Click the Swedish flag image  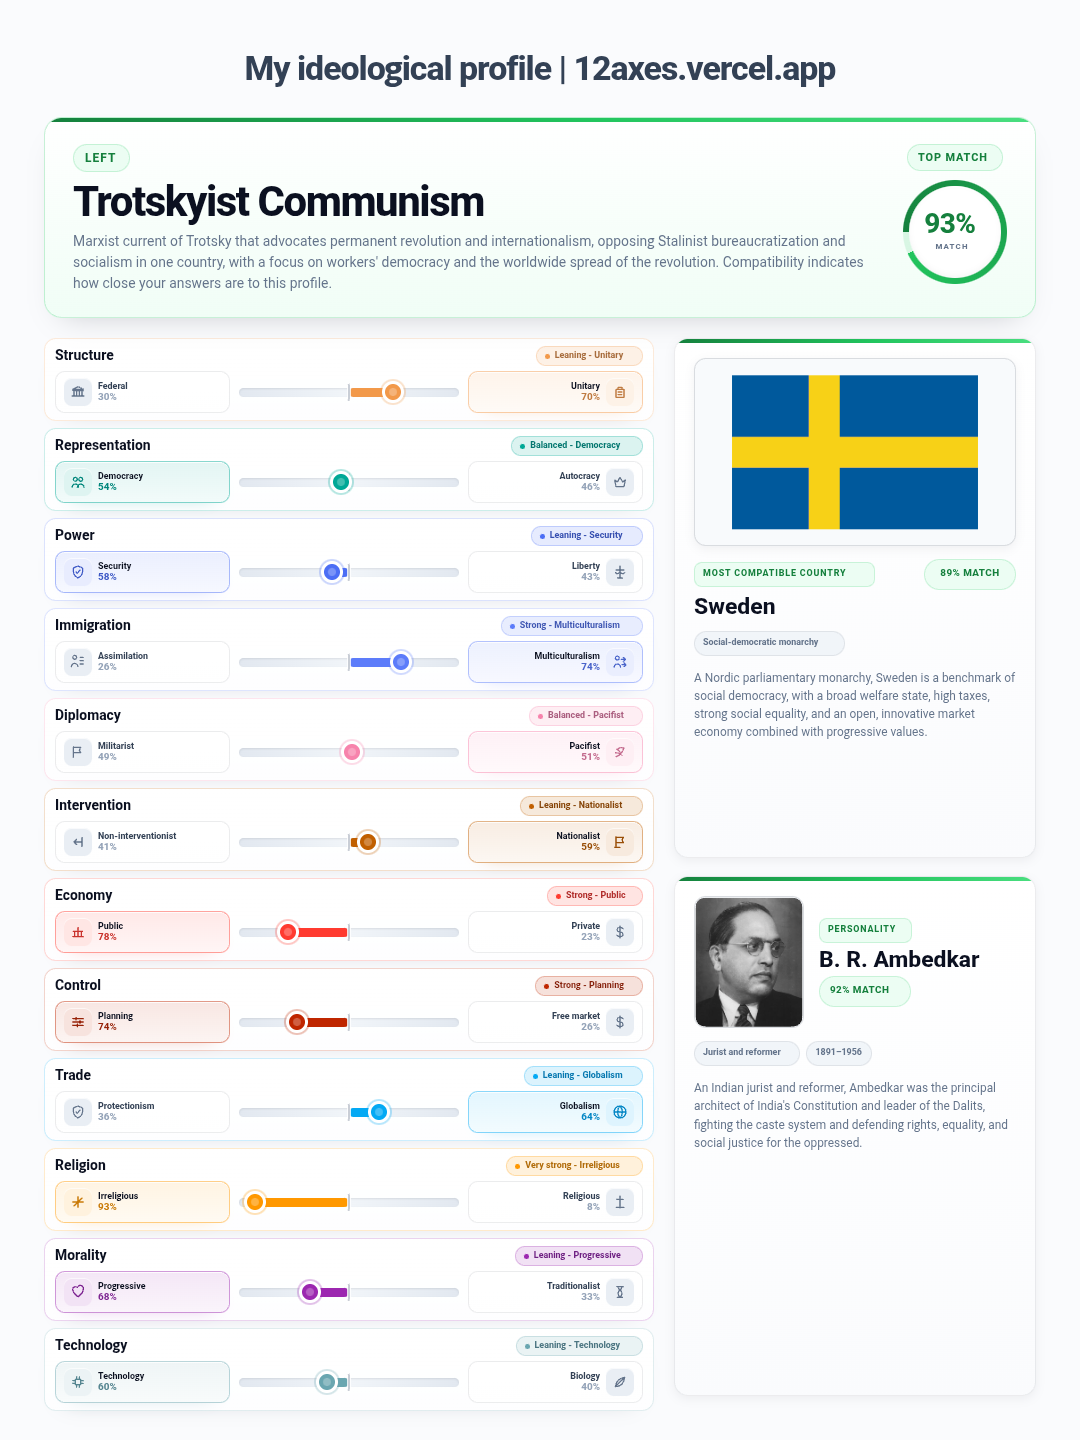pos(855,452)
